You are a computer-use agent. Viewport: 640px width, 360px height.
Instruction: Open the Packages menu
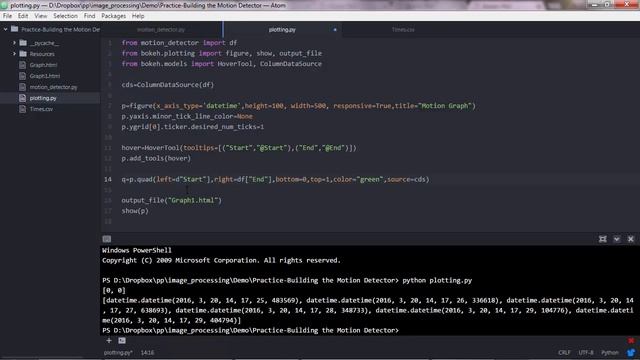point(113,16)
